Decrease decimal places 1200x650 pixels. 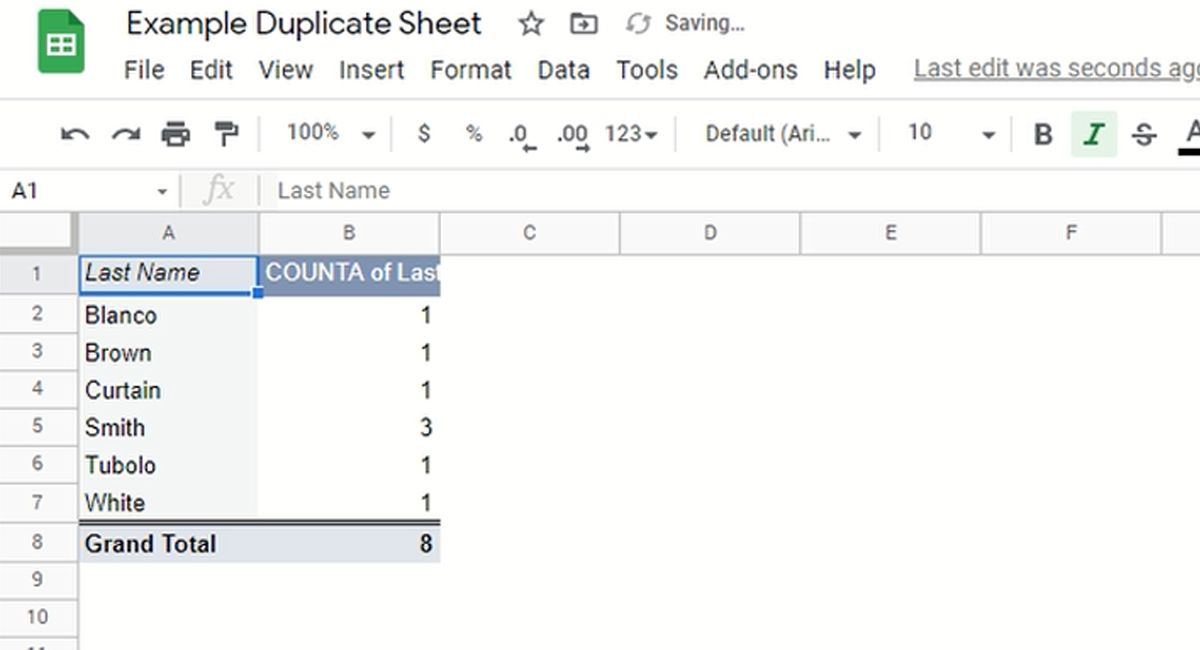[521, 133]
